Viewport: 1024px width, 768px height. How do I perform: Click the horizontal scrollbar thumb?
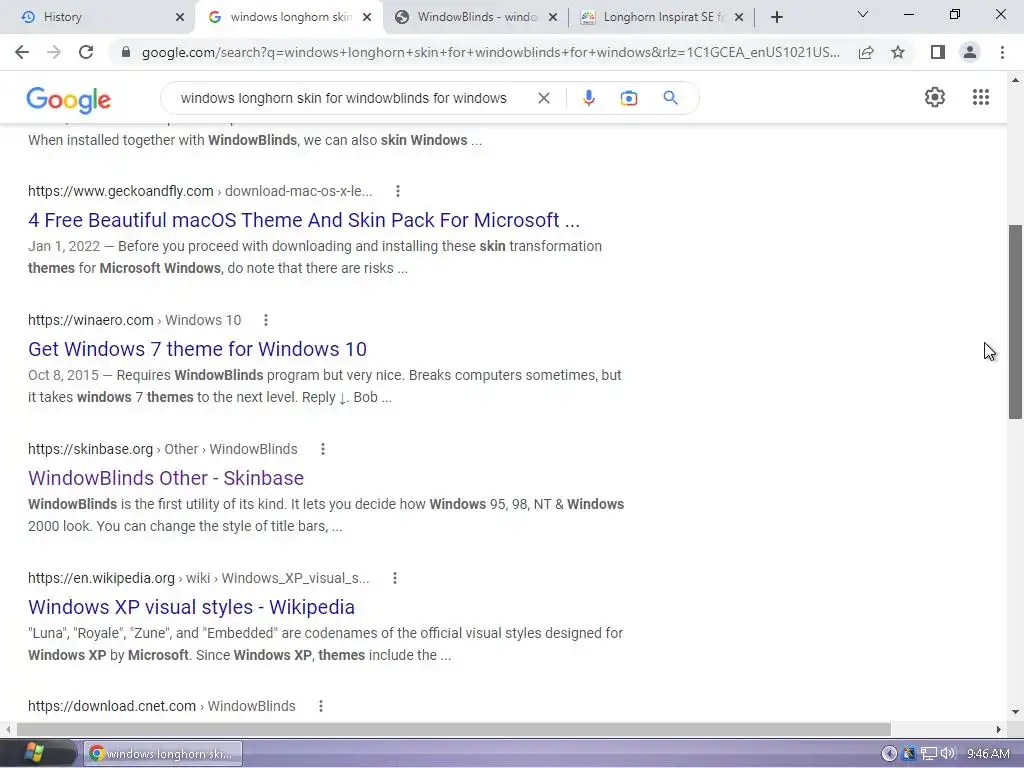coord(453,729)
